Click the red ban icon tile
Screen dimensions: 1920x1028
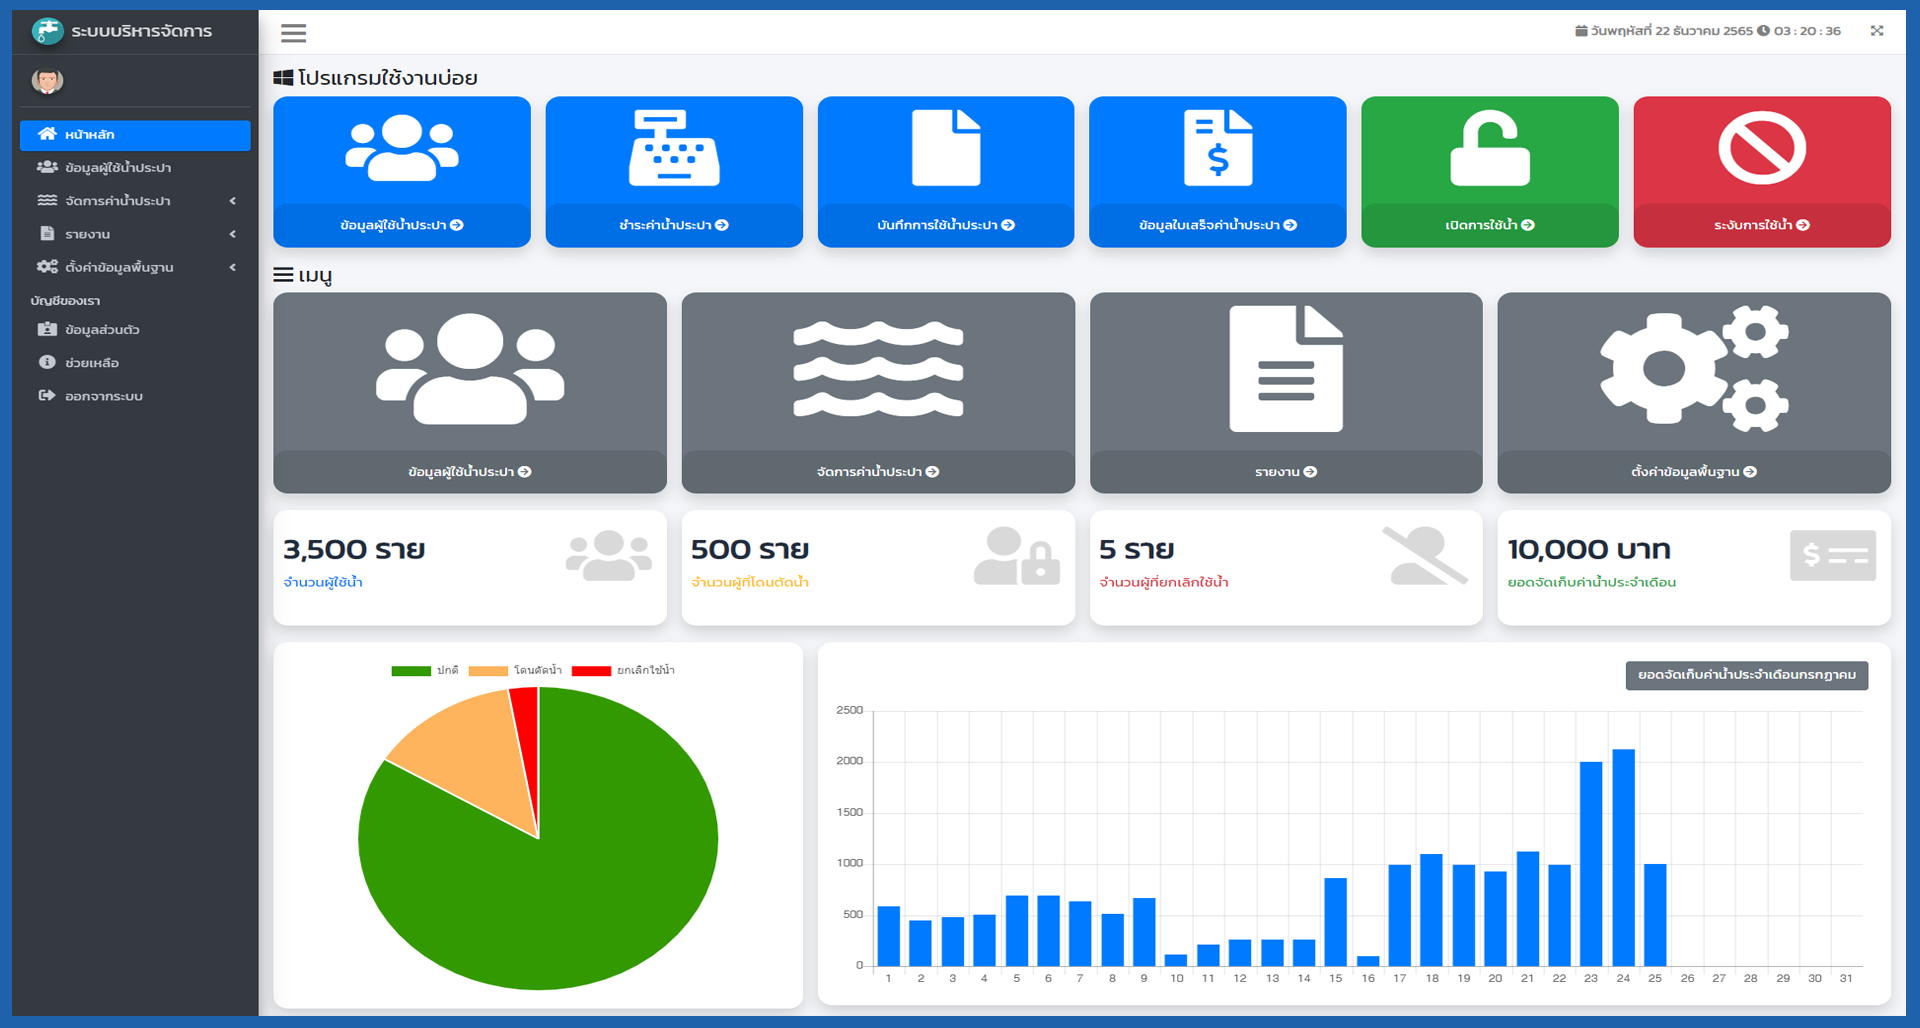(1761, 149)
